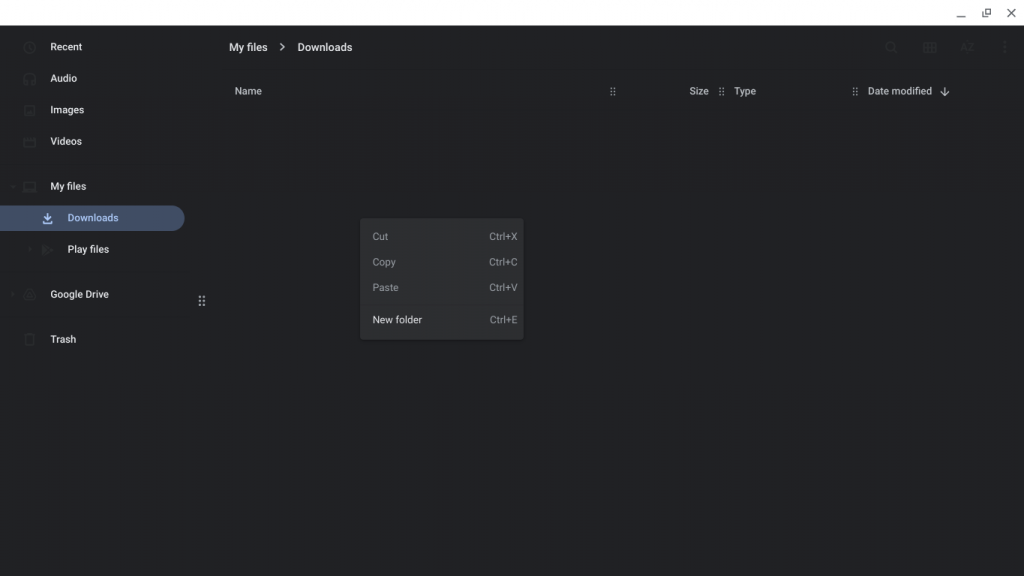Click the Audio headphones icon
This screenshot has width=1024, height=576.
[29, 79]
